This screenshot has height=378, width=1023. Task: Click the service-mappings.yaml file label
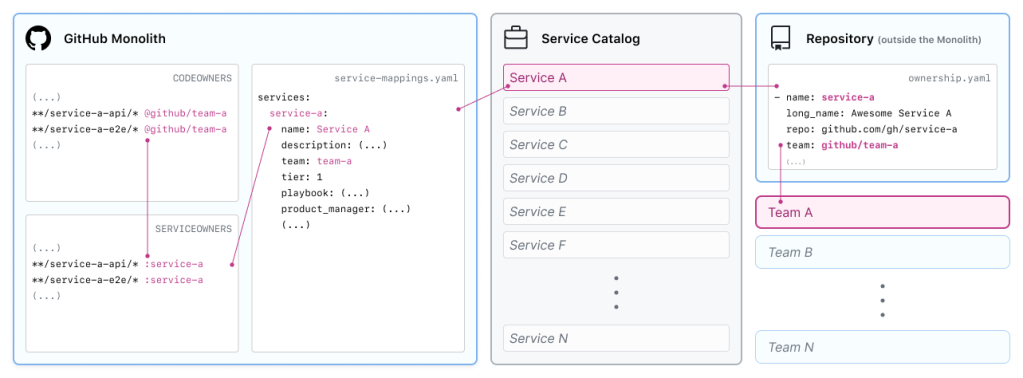(396, 78)
